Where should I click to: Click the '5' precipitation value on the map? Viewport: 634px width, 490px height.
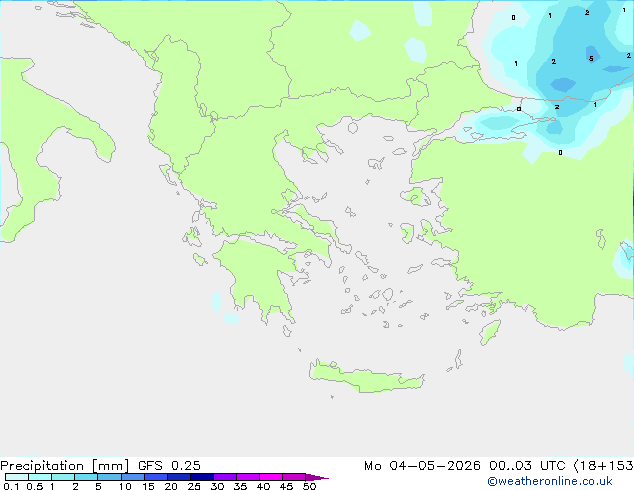tap(591, 59)
